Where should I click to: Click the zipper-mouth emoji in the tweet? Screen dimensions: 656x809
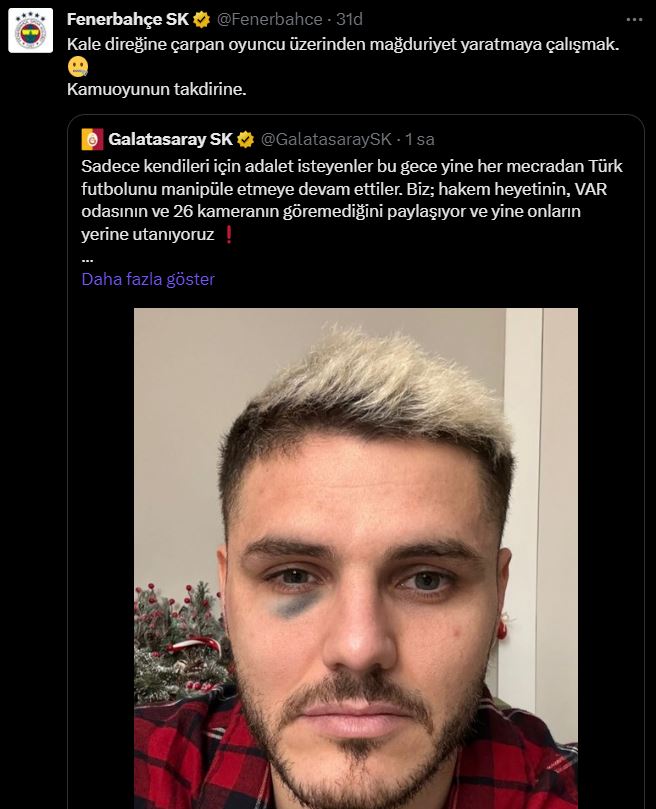click(x=78, y=66)
